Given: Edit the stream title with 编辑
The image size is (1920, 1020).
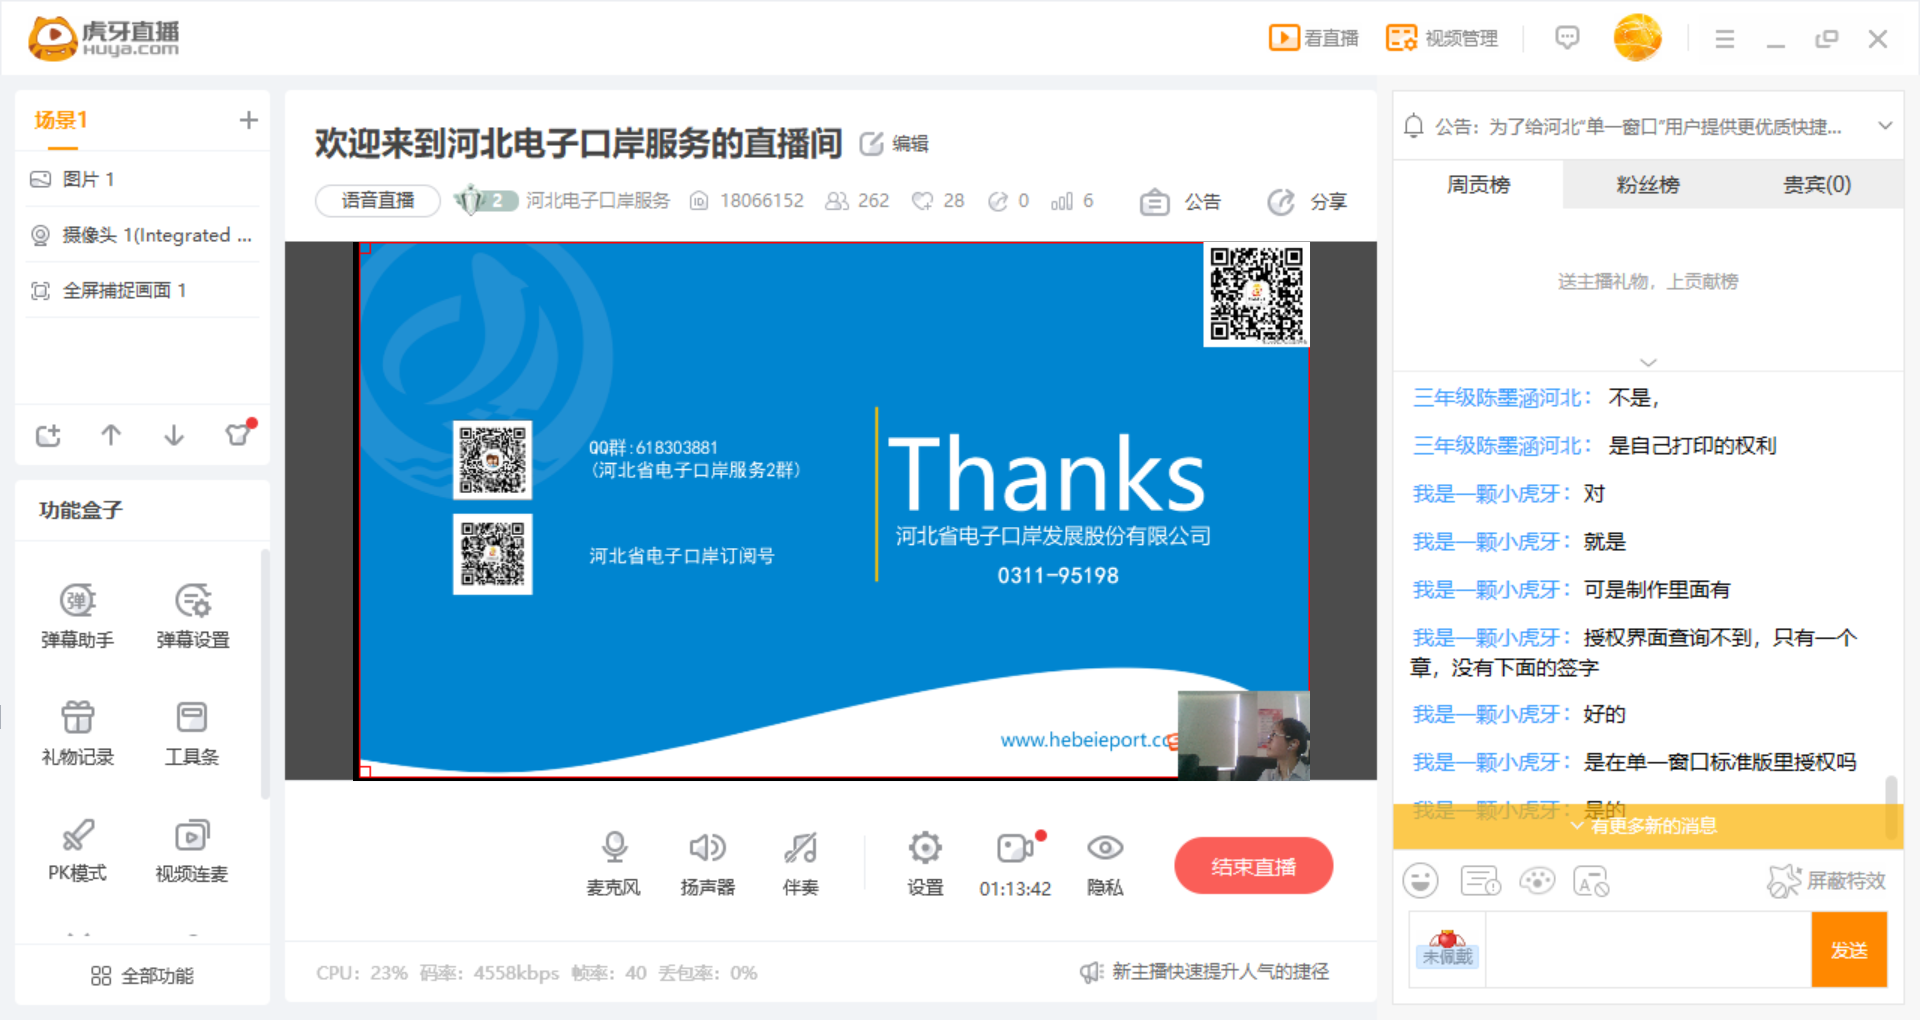Looking at the screenshot, I should point(895,144).
